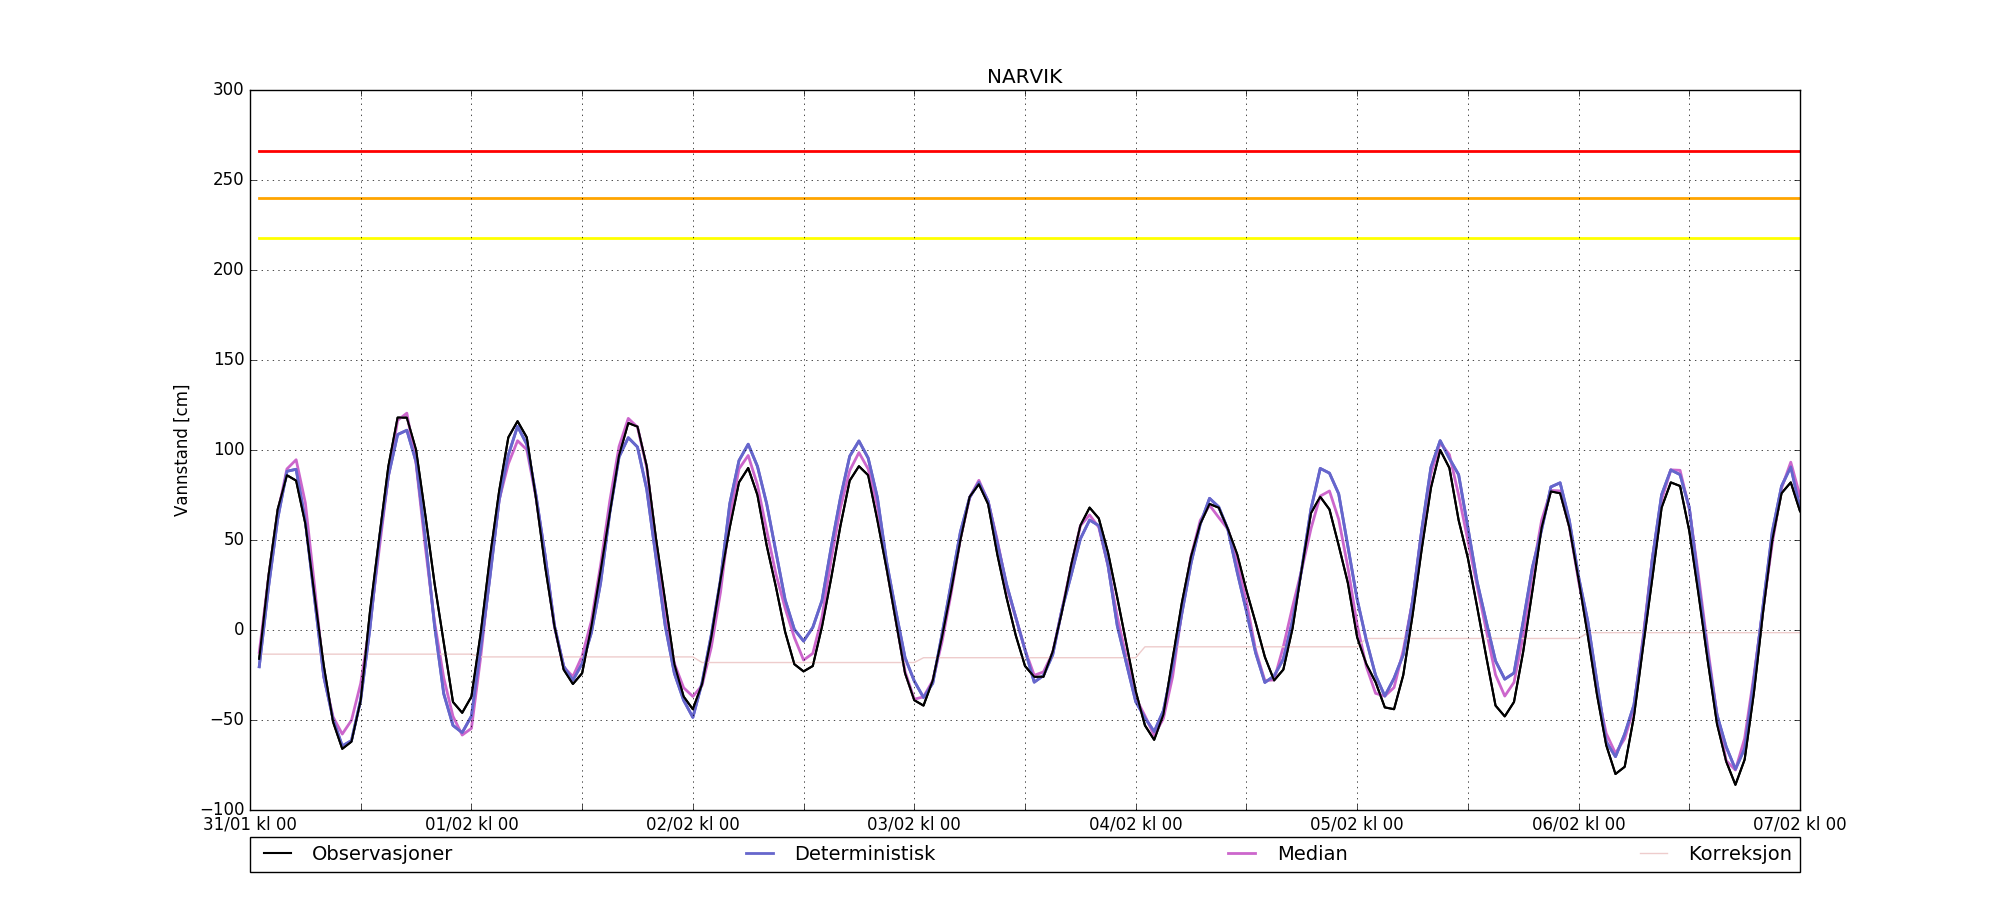Click the 31/01 kl 00 x-axis label
Viewport: 2000px width, 900px height.
(250, 825)
